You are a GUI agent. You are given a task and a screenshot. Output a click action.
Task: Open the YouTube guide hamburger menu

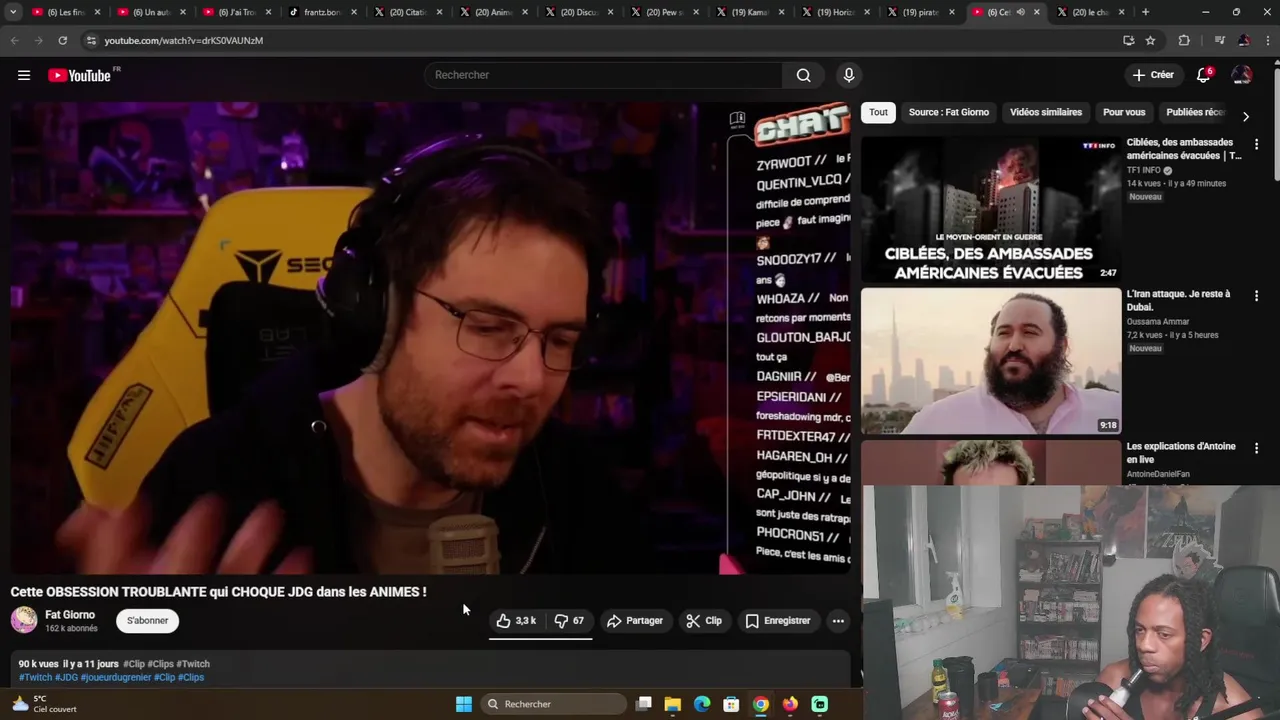(x=24, y=75)
